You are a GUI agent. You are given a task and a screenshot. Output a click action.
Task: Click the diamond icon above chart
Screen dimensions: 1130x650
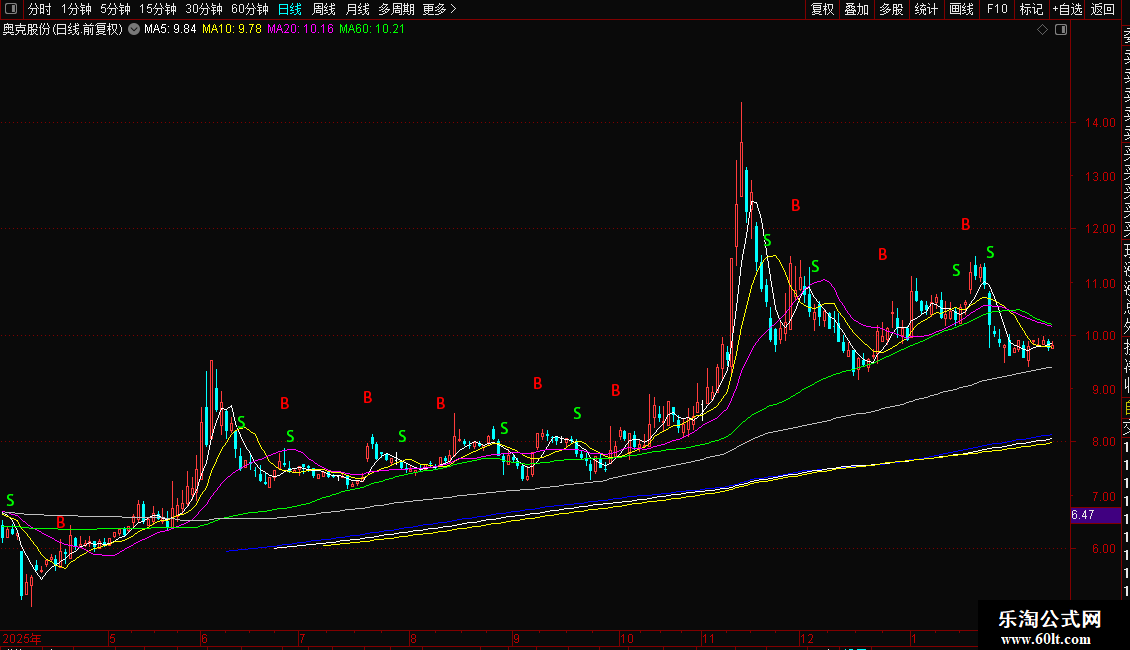(1042, 30)
